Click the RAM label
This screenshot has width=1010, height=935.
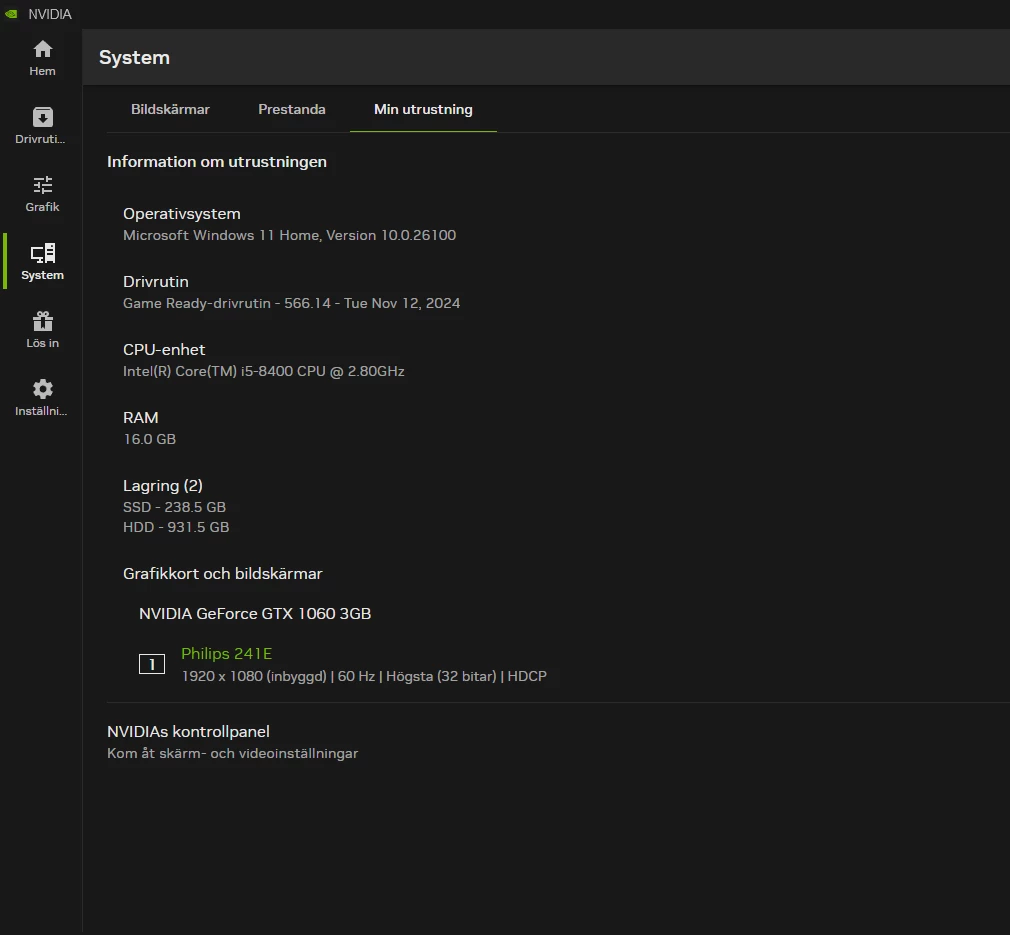(x=140, y=418)
